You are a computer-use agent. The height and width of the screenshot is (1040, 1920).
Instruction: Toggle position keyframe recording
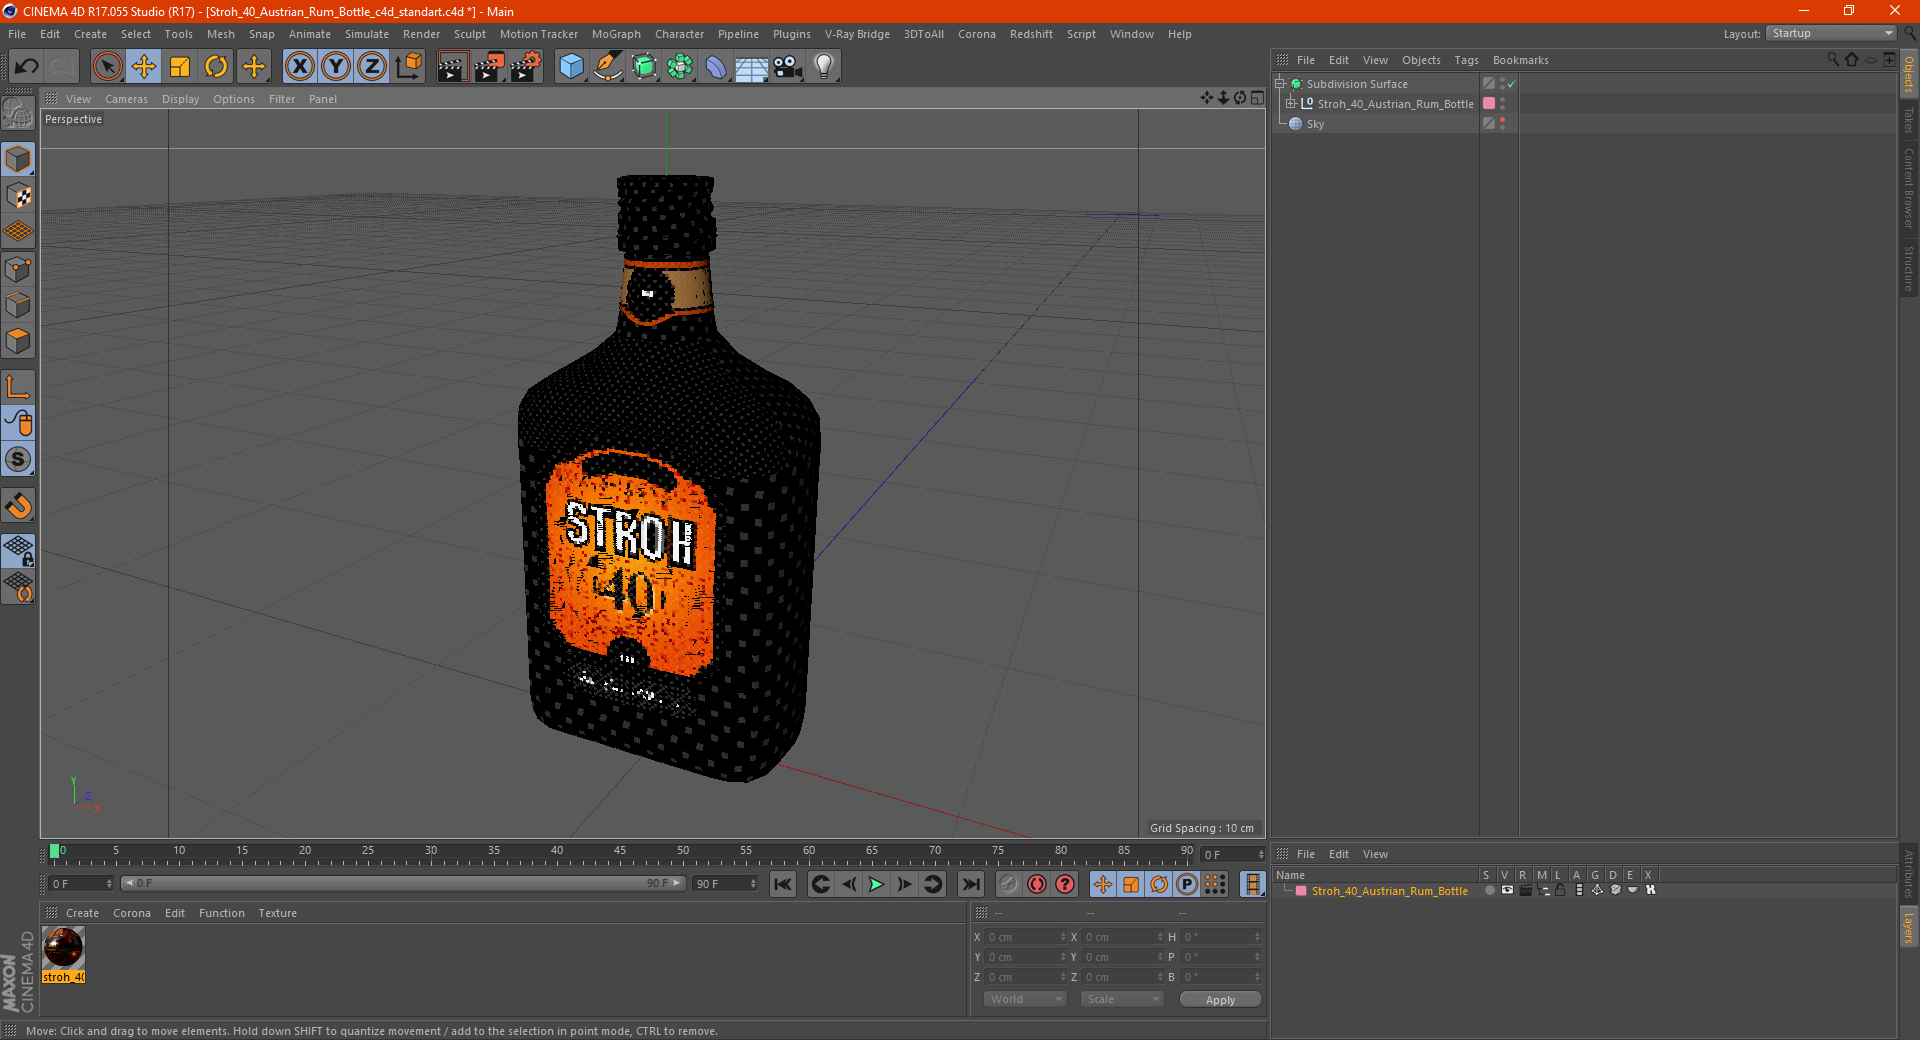[x=1103, y=884]
